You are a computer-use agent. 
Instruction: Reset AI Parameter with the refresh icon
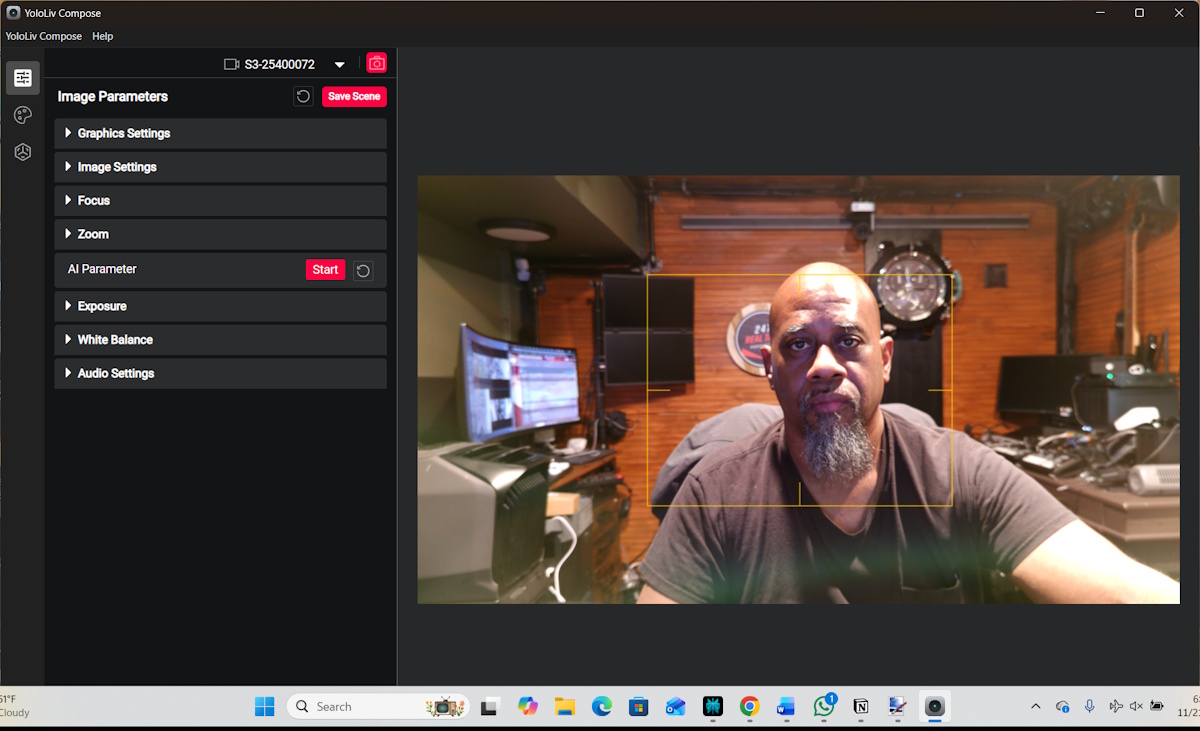click(364, 270)
